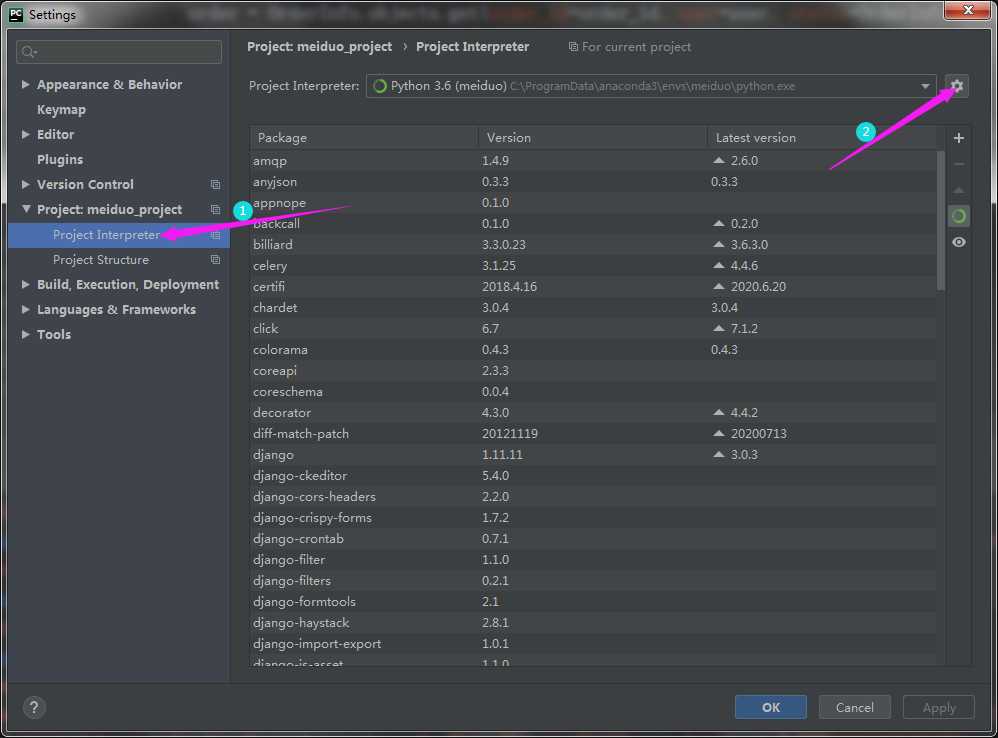This screenshot has width=998, height=738.
Task: Click the upgrade arrow beside decorator 4.4.2
Action: tap(719, 412)
